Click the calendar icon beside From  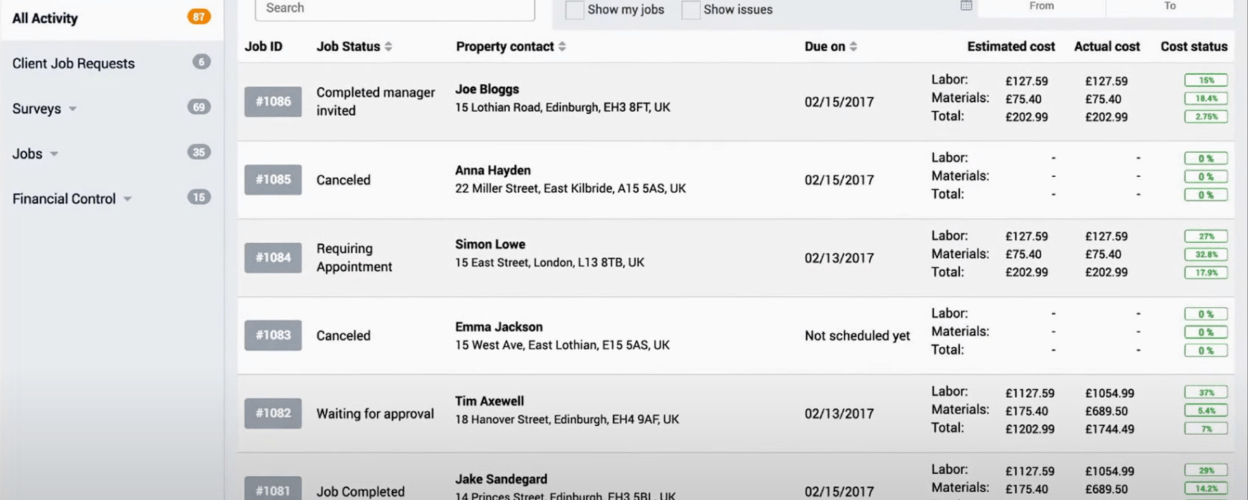point(966,6)
